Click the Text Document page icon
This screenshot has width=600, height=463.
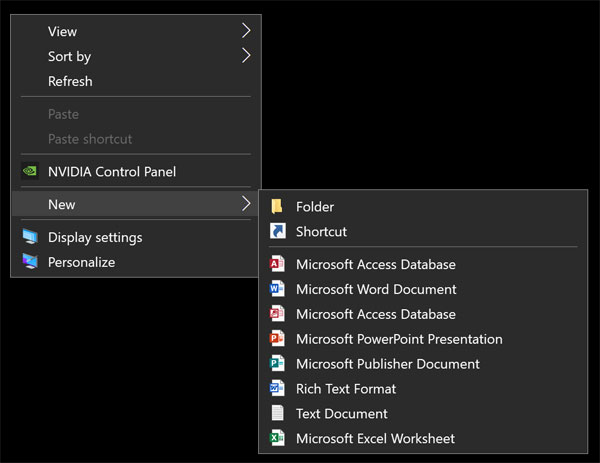(x=277, y=413)
